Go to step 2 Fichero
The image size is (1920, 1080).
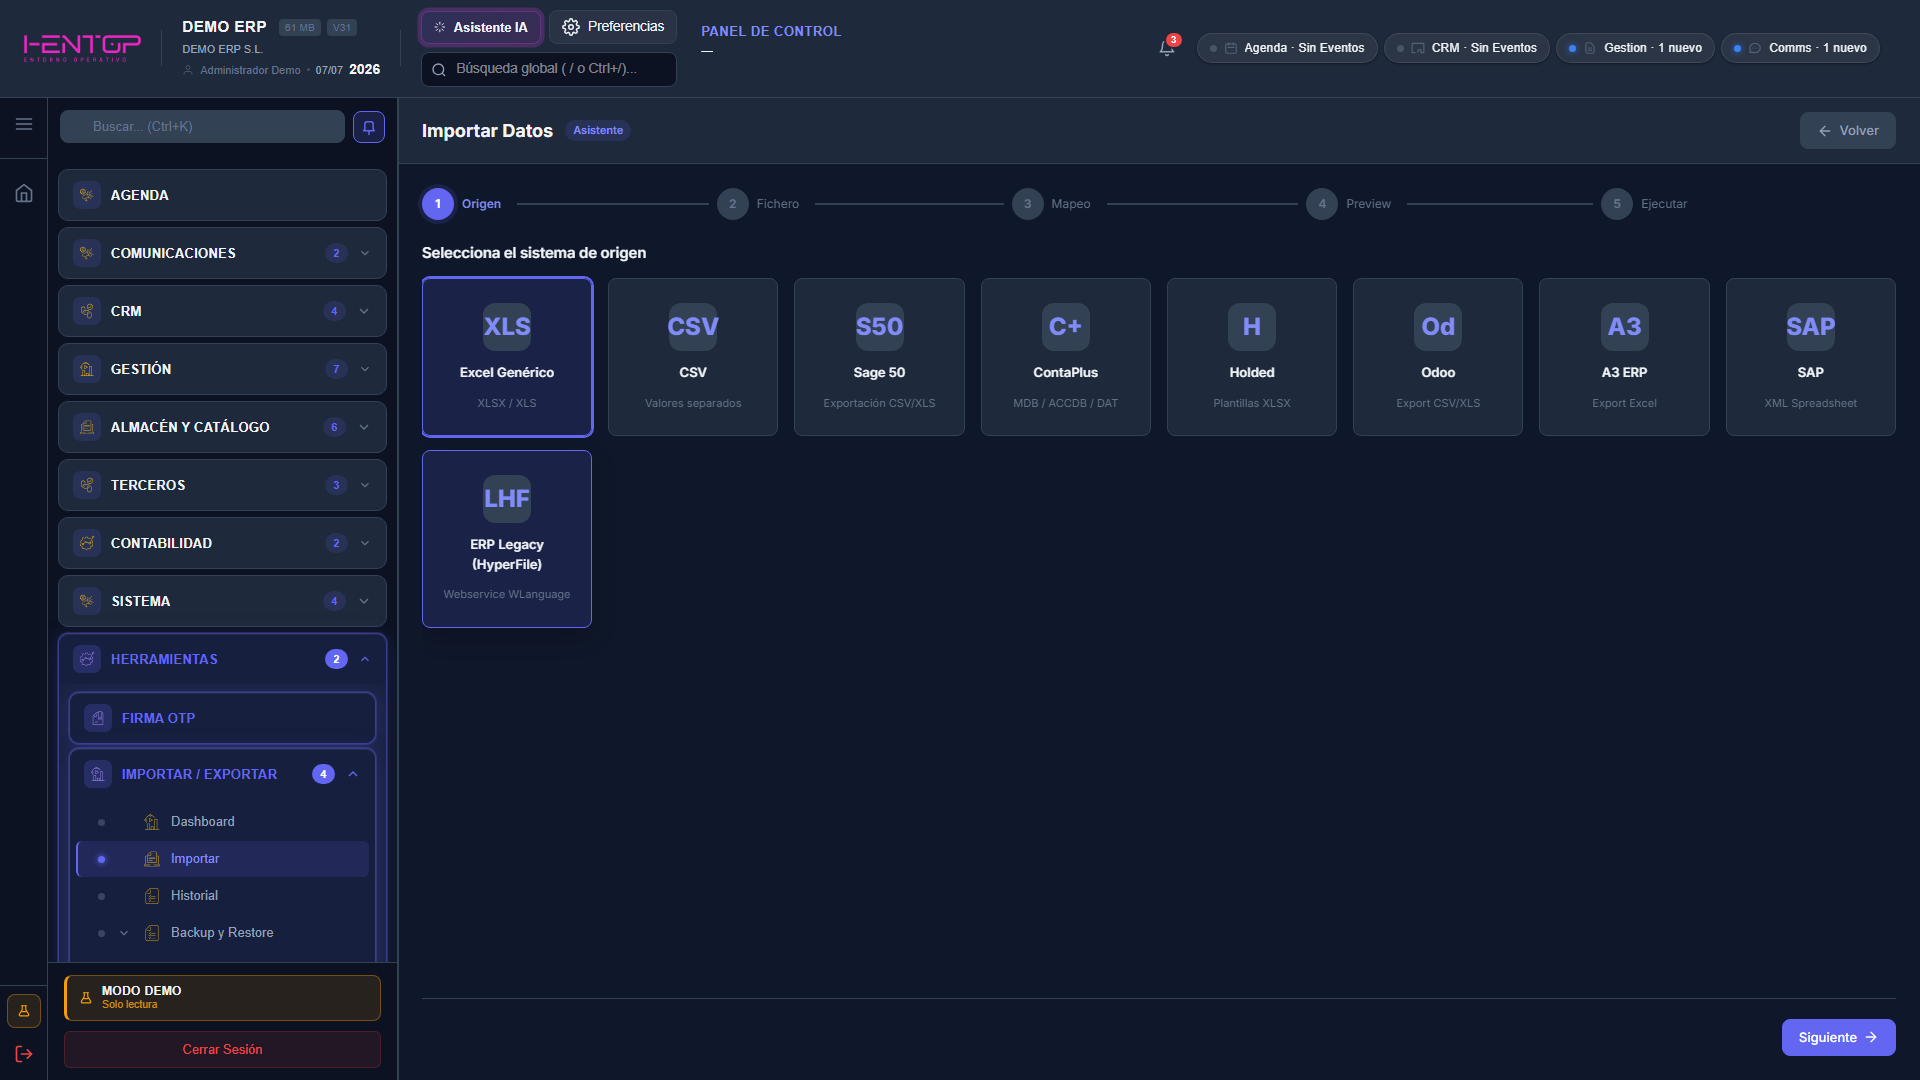coord(758,204)
